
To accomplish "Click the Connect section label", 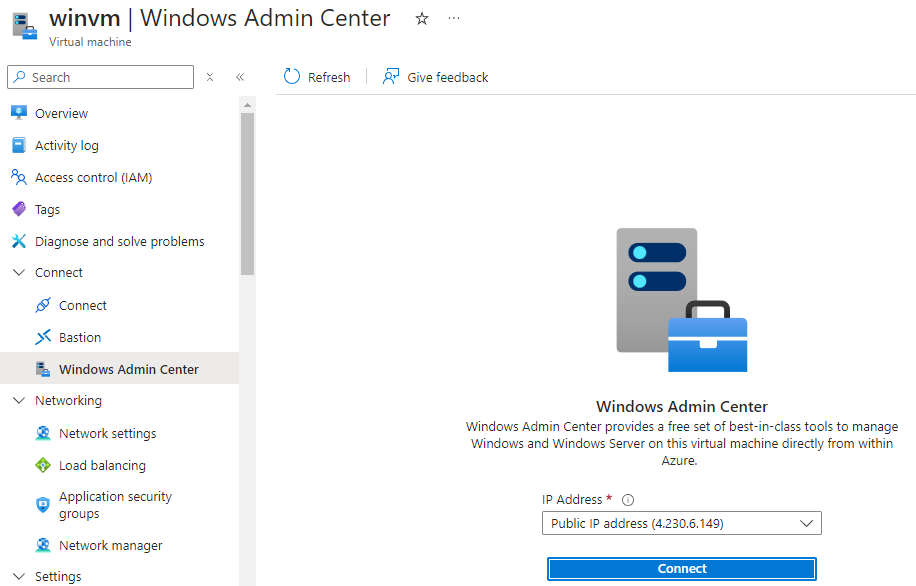I will click(x=58, y=272).
